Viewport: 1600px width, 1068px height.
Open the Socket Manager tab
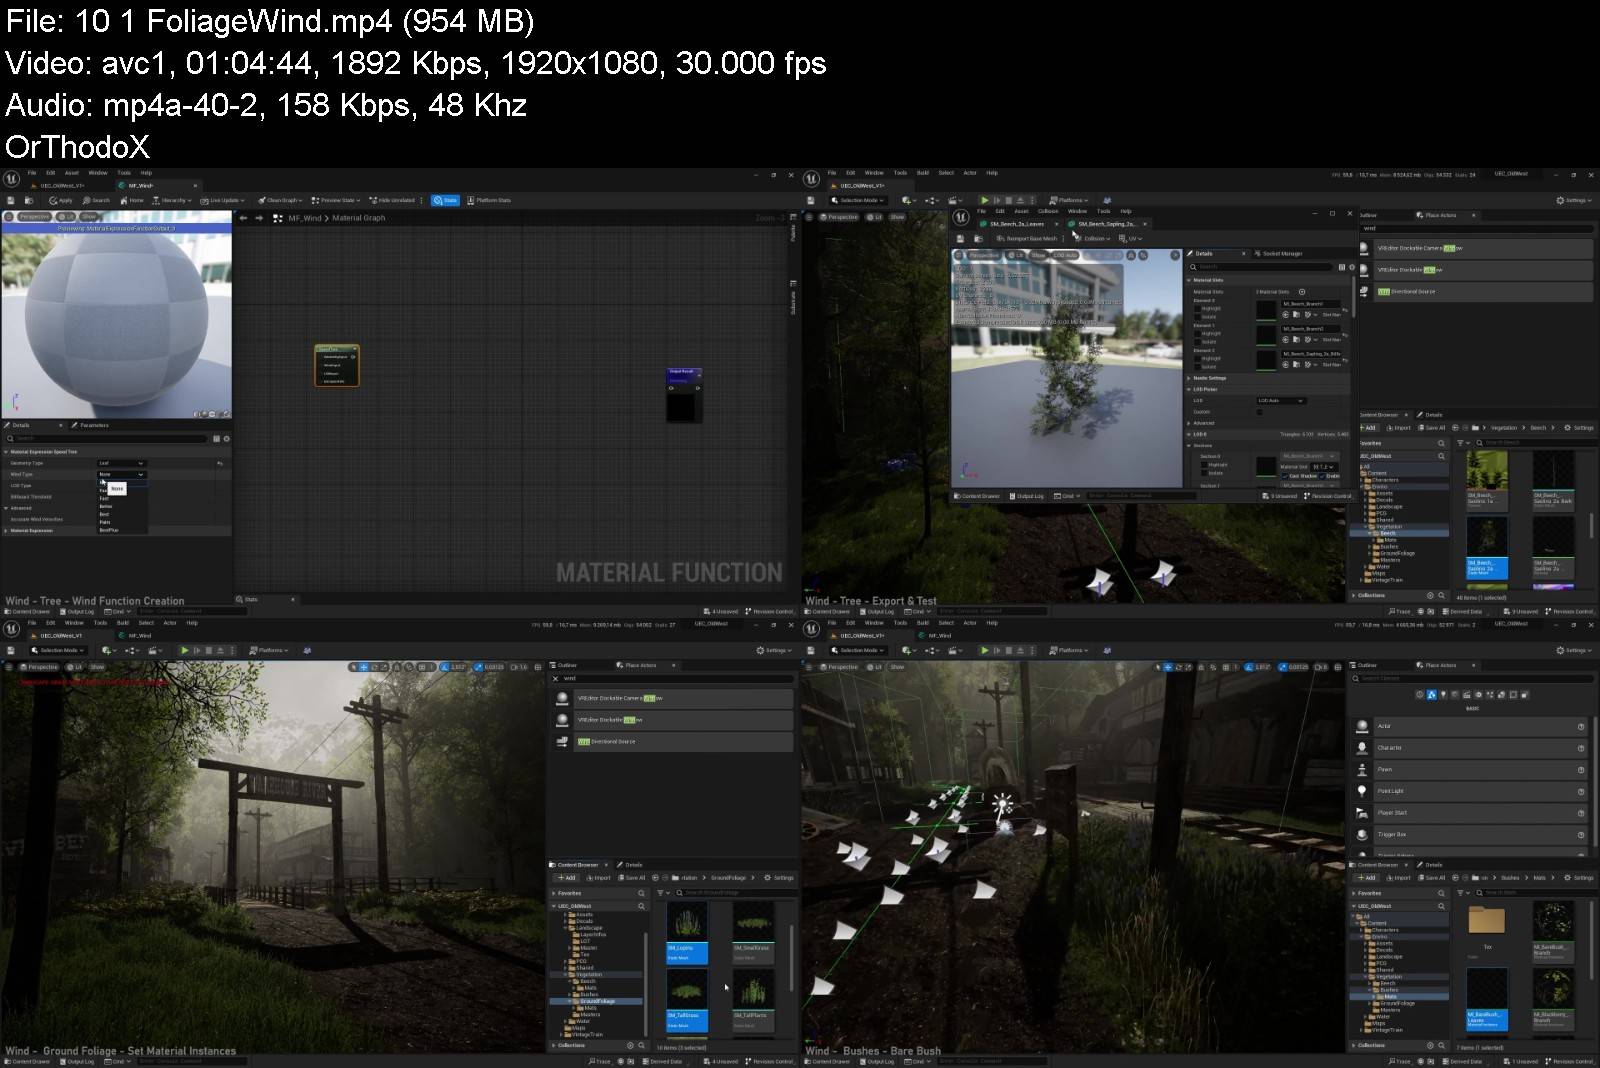pyautogui.click(x=1279, y=253)
